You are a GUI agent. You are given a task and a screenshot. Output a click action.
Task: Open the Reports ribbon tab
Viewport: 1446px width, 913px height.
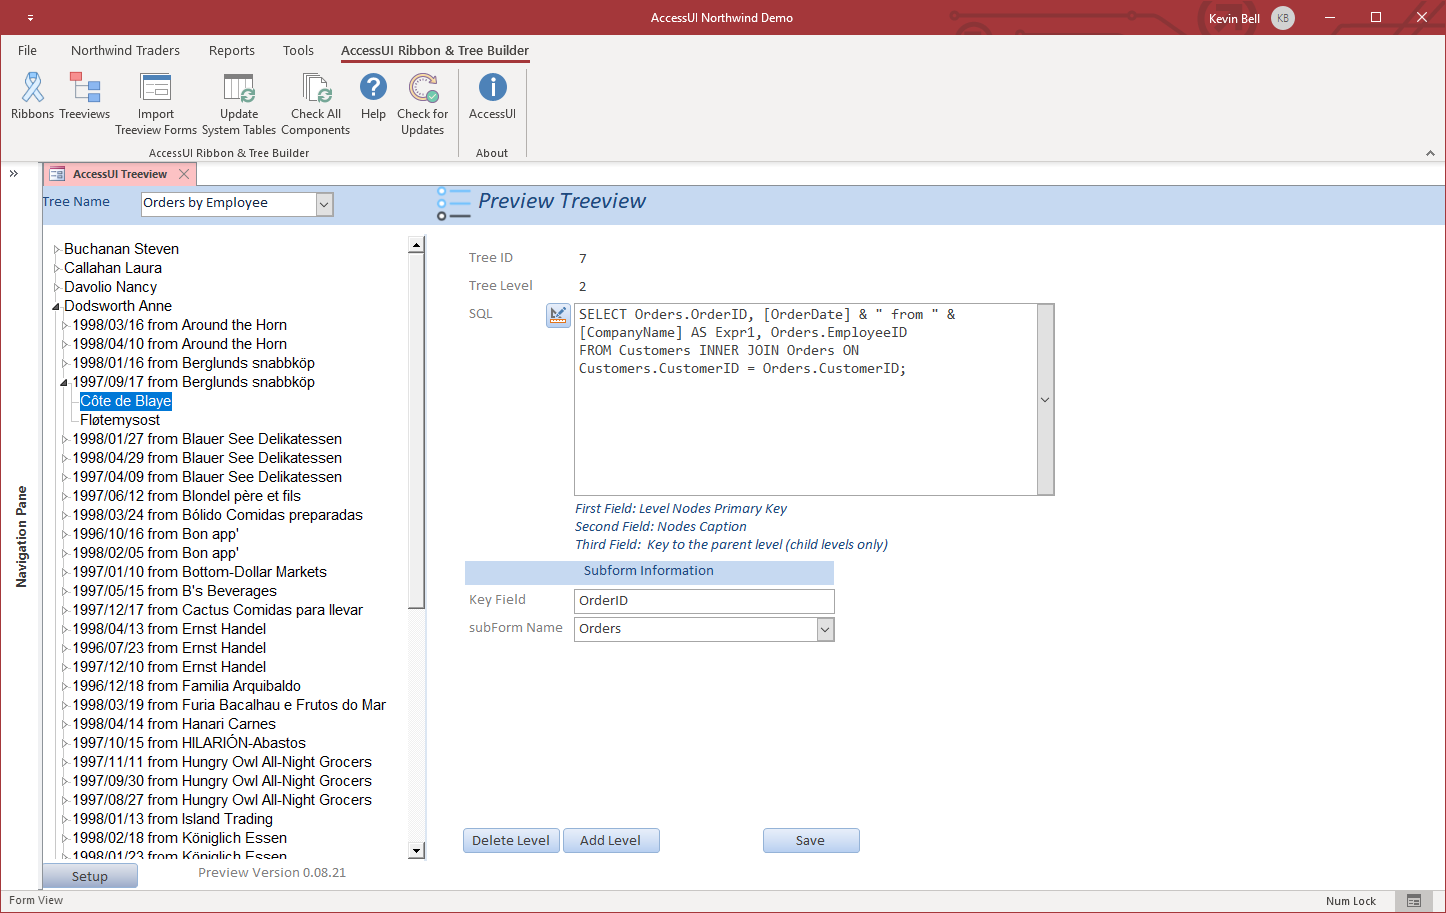(232, 51)
